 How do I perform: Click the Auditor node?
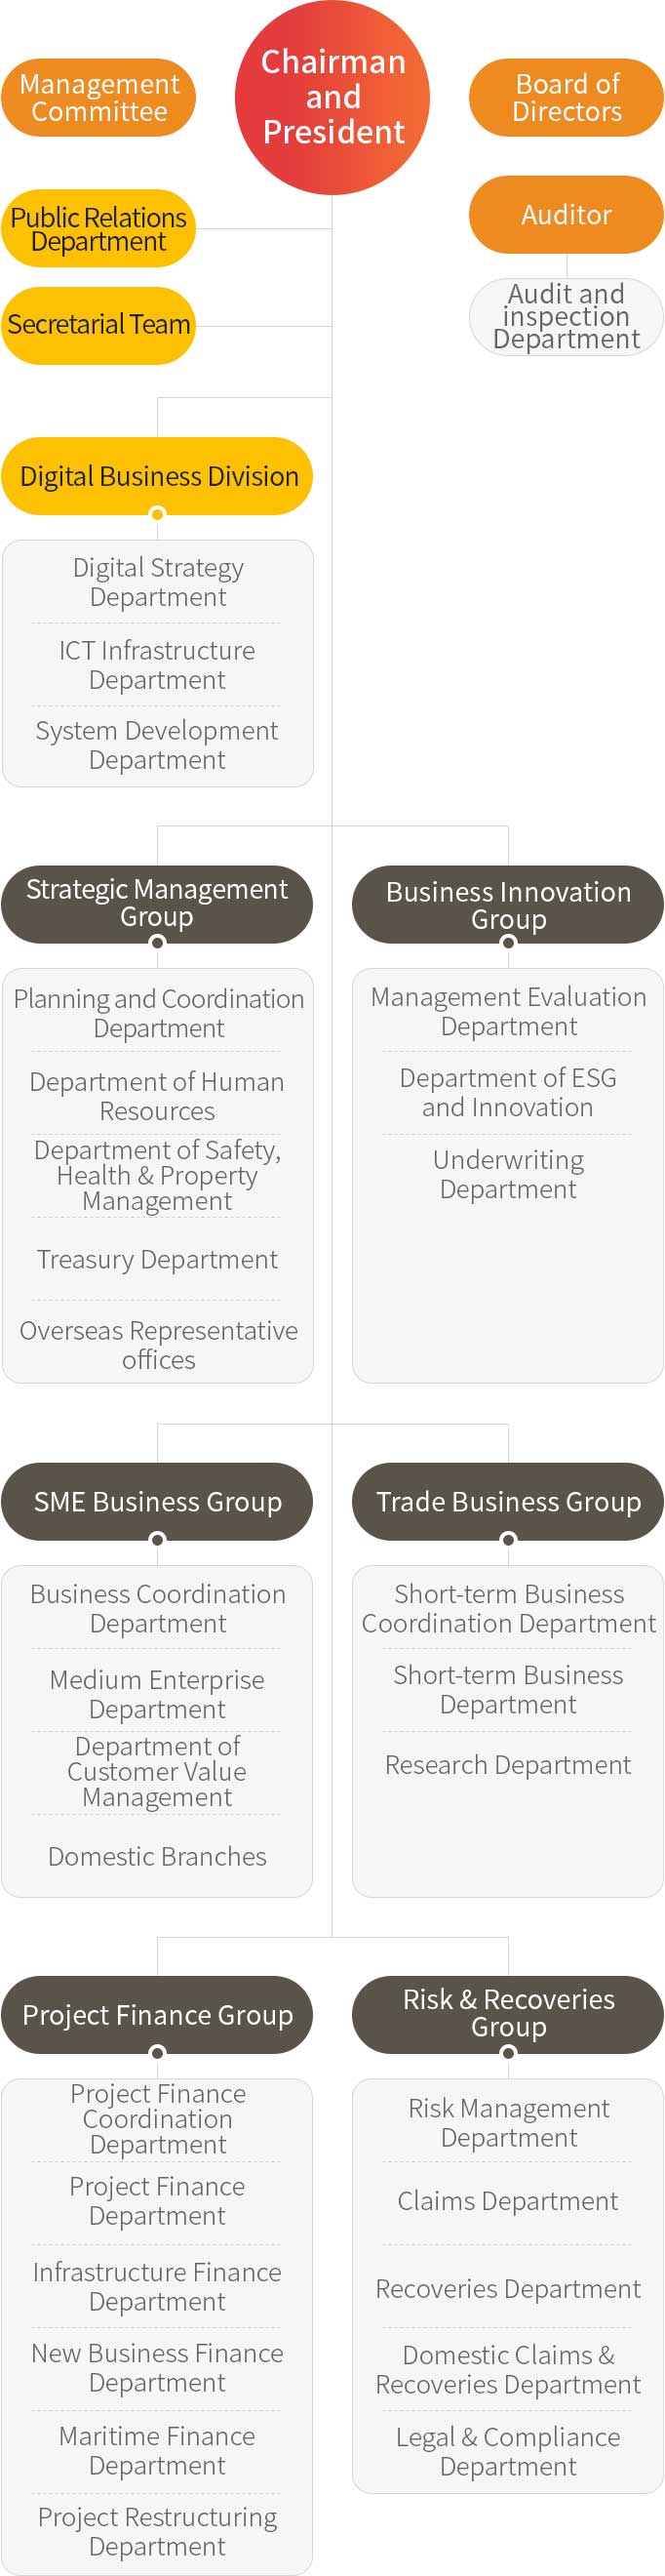click(x=566, y=215)
